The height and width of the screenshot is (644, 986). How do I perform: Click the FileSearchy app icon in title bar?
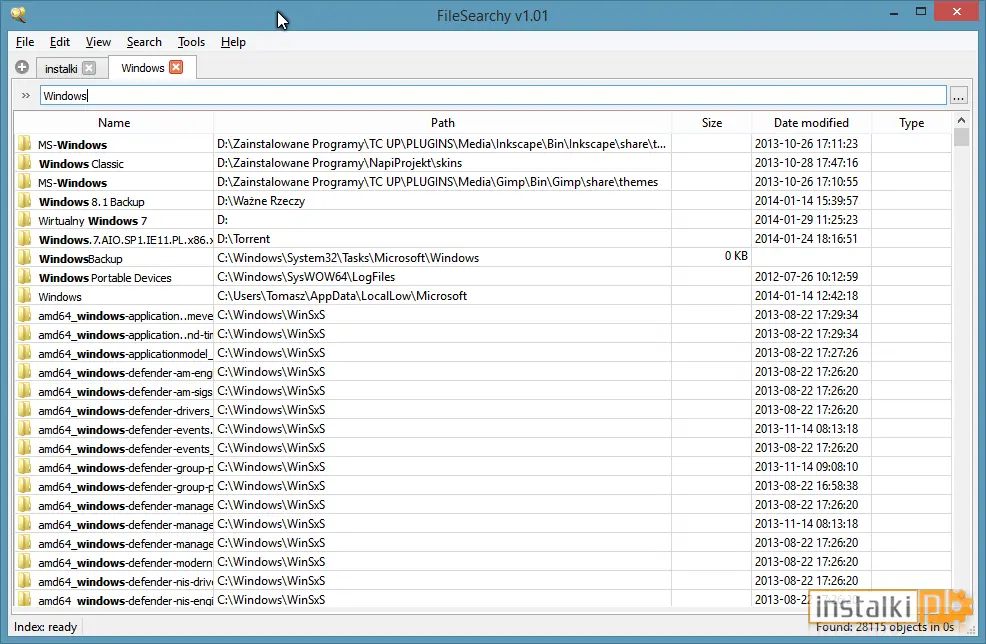tap(19, 14)
